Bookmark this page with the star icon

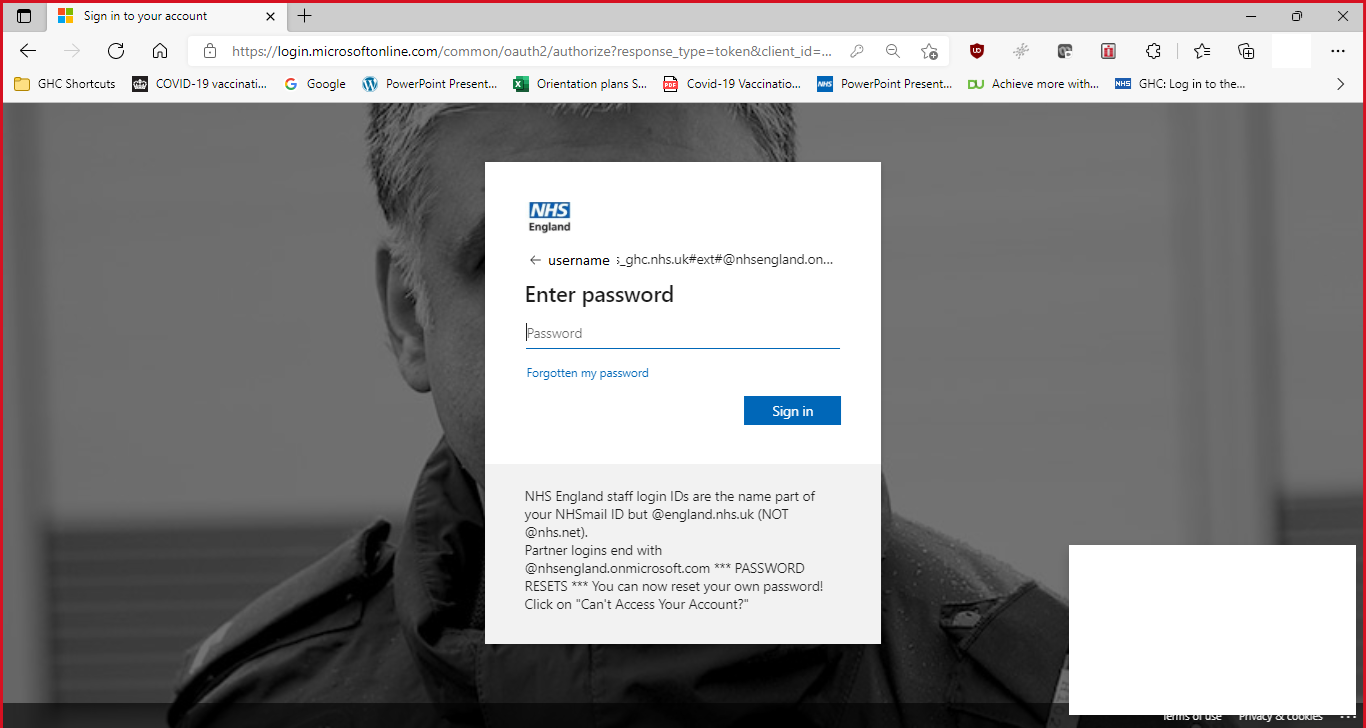(x=928, y=51)
